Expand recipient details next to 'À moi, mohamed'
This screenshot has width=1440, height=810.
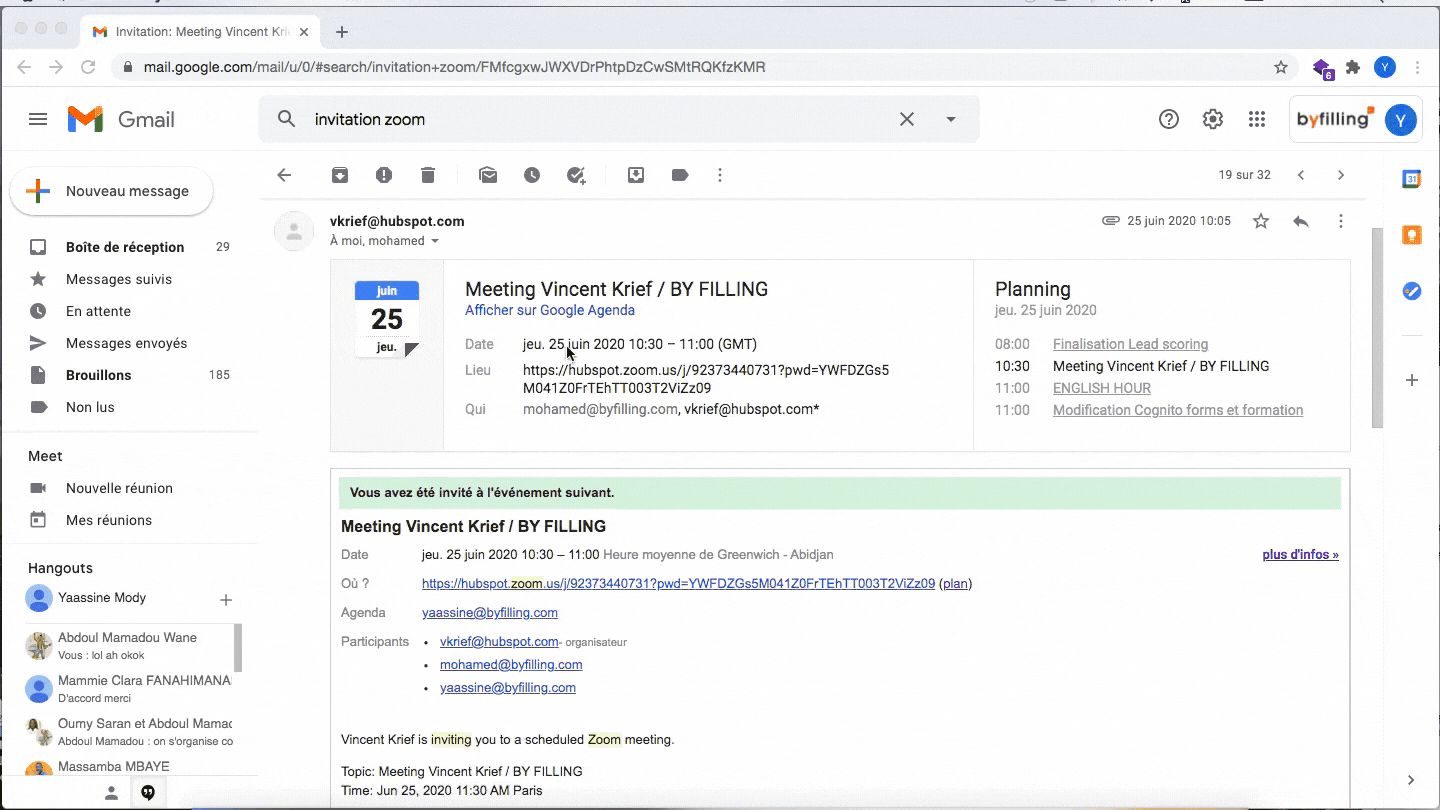pyautogui.click(x=434, y=241)
